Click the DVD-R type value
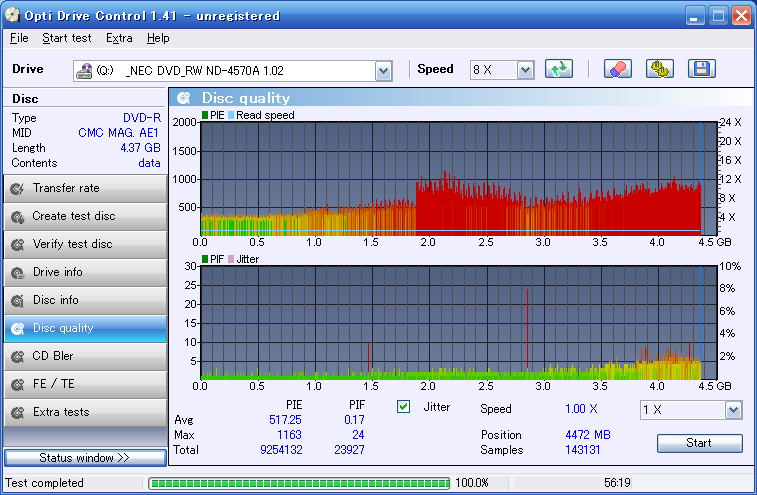 141,118
